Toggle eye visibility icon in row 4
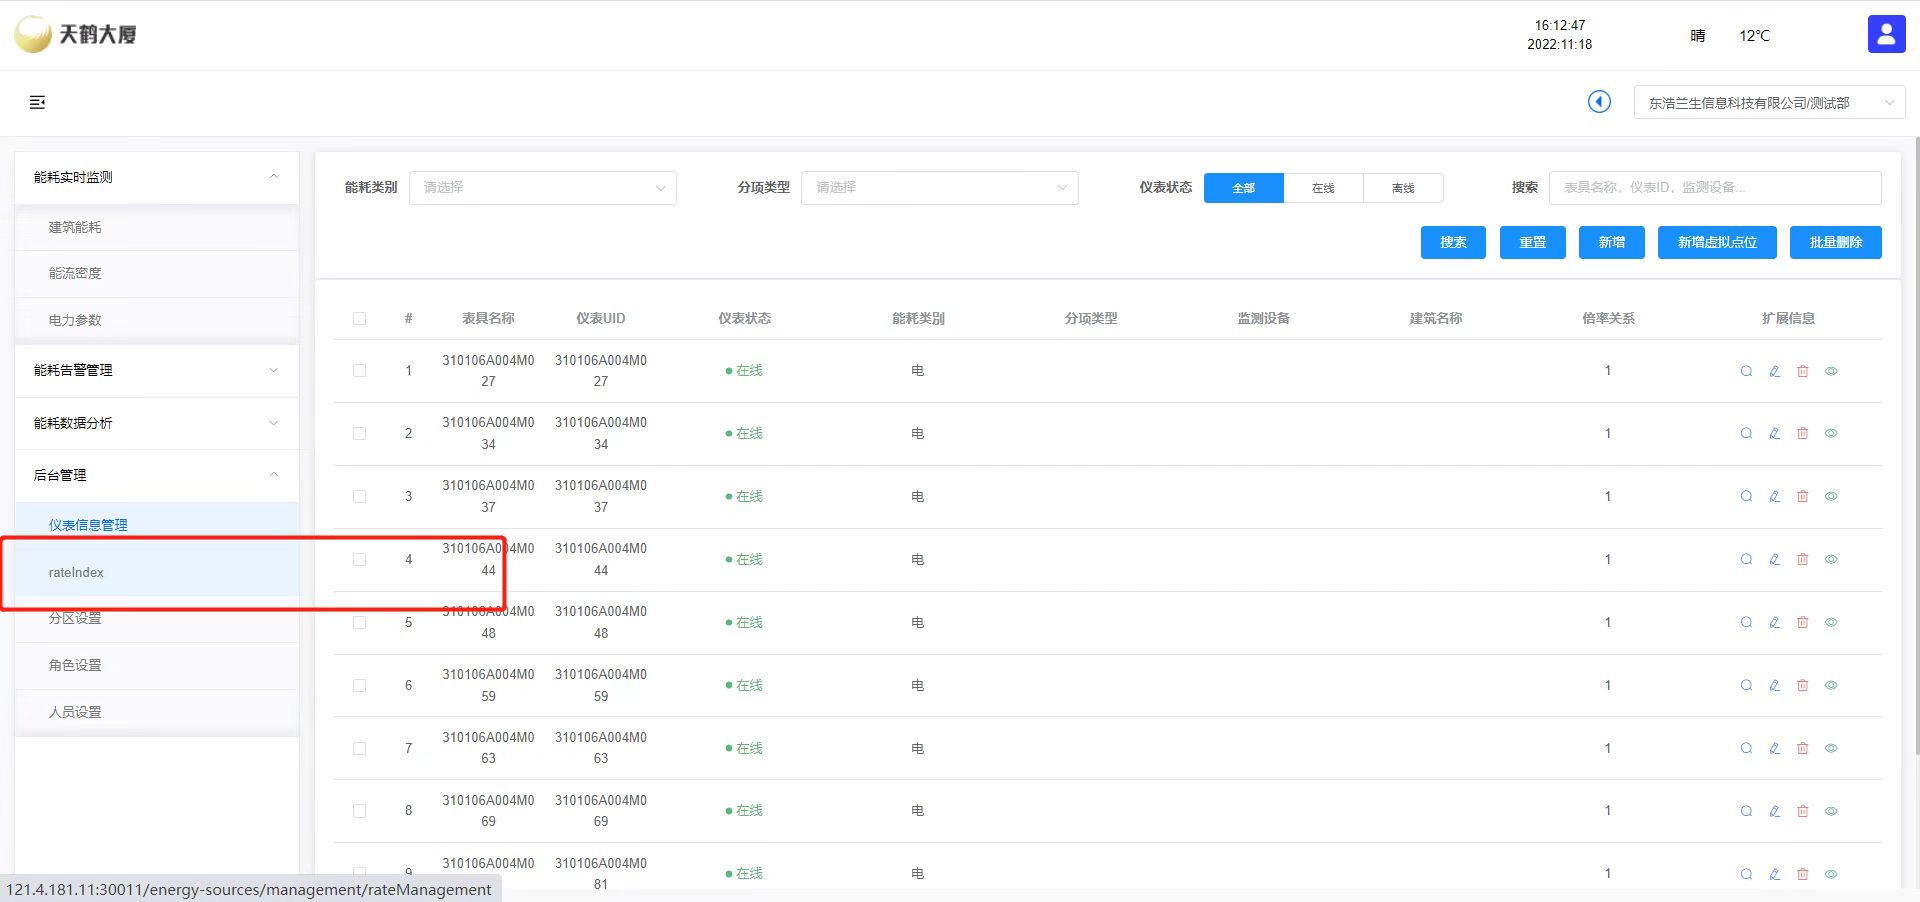Viewport: 1920px width, 902px height. tap(1831, 560)
